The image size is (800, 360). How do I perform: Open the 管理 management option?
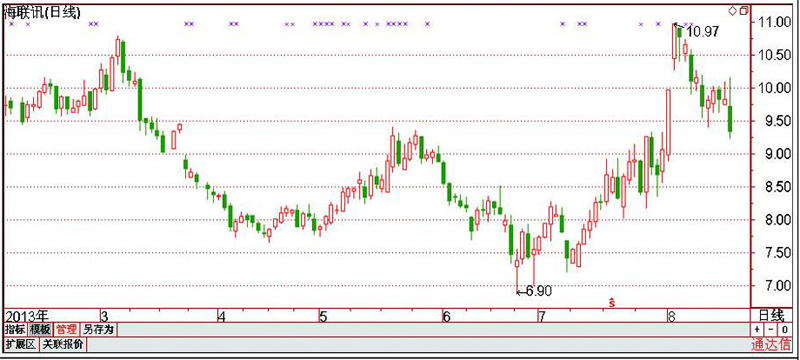click(67, 330)
